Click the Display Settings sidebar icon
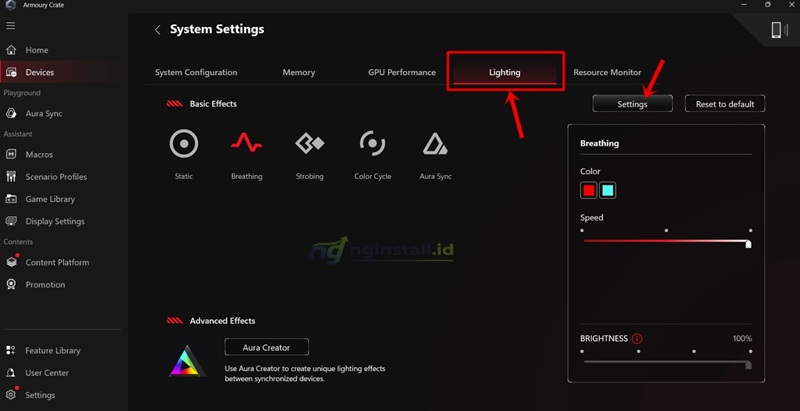800x411 pixels. click(x=11, y=221)
